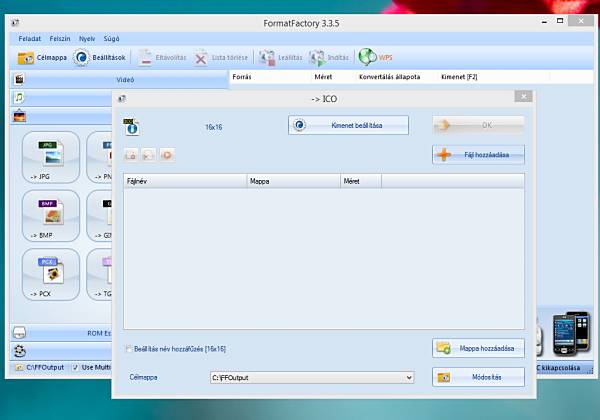The height and width of the screenshot is (420, 600).
Task: Select the -> PCX conversion icon
Action: coord(51,275)
